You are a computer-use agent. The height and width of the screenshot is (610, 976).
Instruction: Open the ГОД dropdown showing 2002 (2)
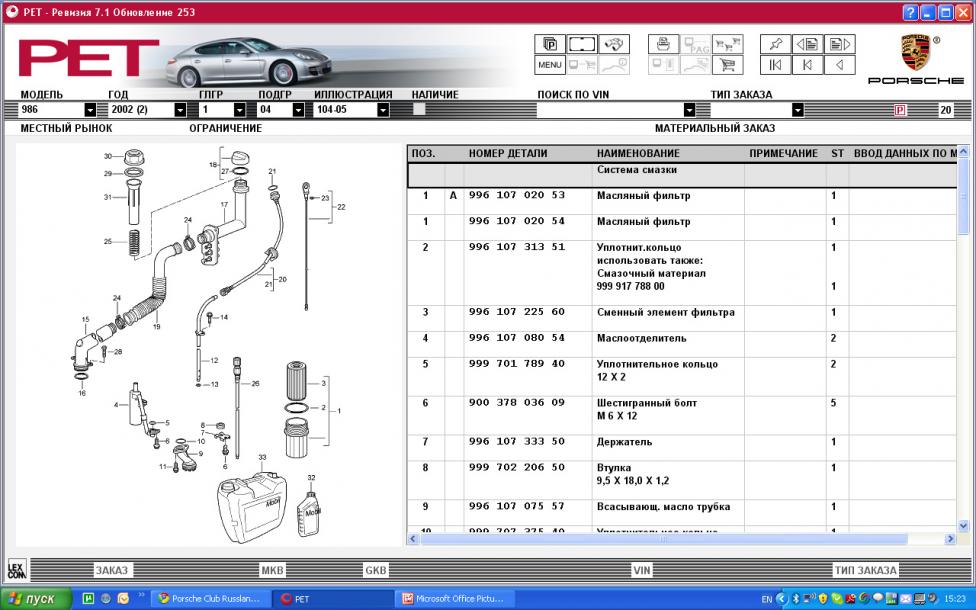[x=180, y=110]
